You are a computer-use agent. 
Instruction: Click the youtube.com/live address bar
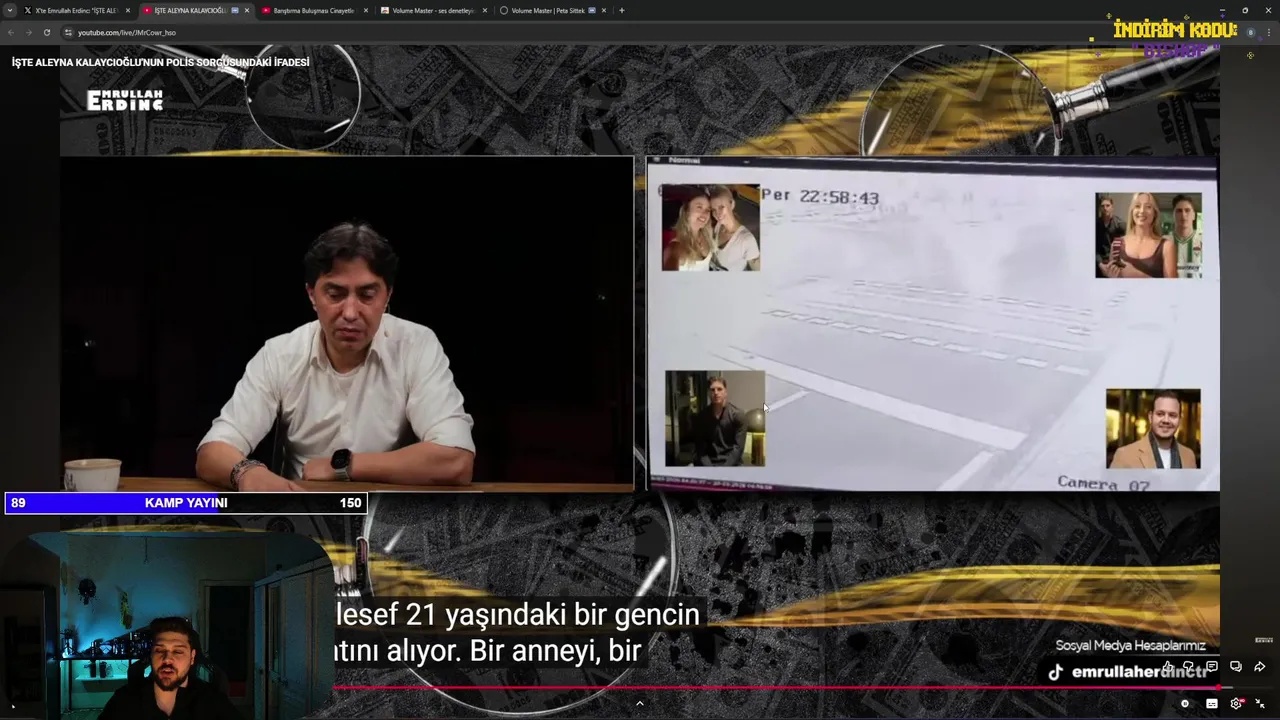126,32
